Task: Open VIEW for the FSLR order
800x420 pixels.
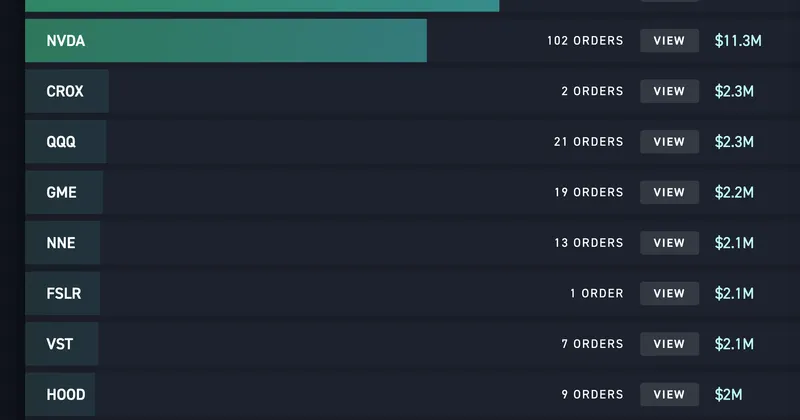Action: (669, 293)
